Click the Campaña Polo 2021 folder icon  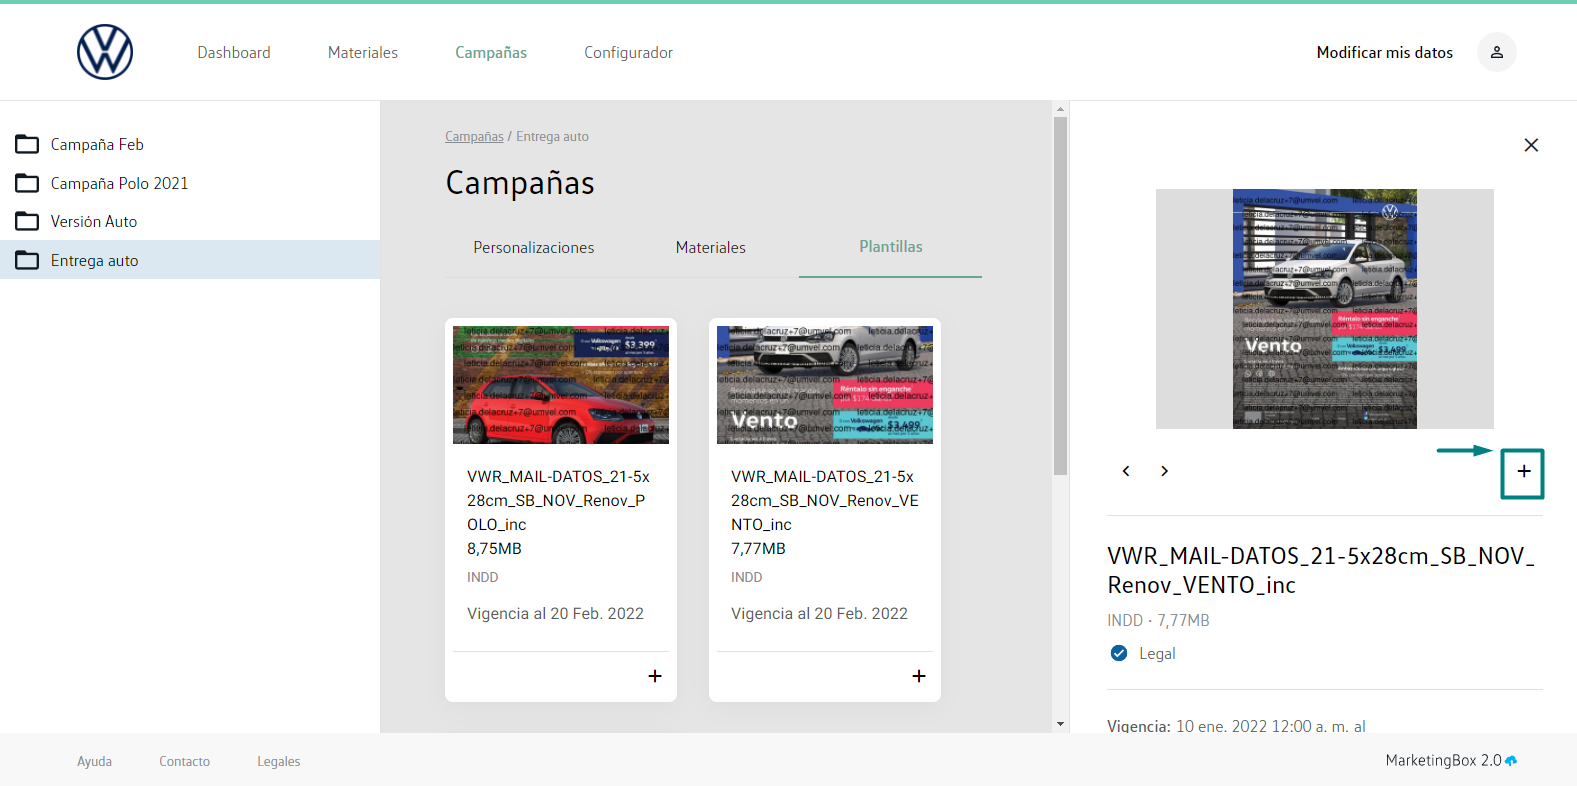[x=27, y=183]
